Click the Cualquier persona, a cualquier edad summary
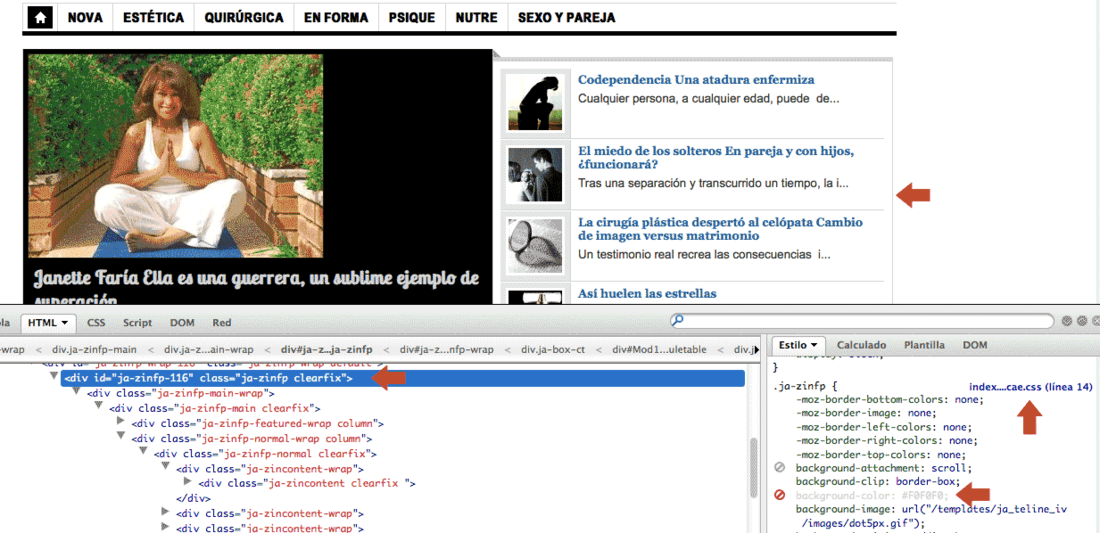This screenshot has width=1100, height=533. [x=709, y=99]
